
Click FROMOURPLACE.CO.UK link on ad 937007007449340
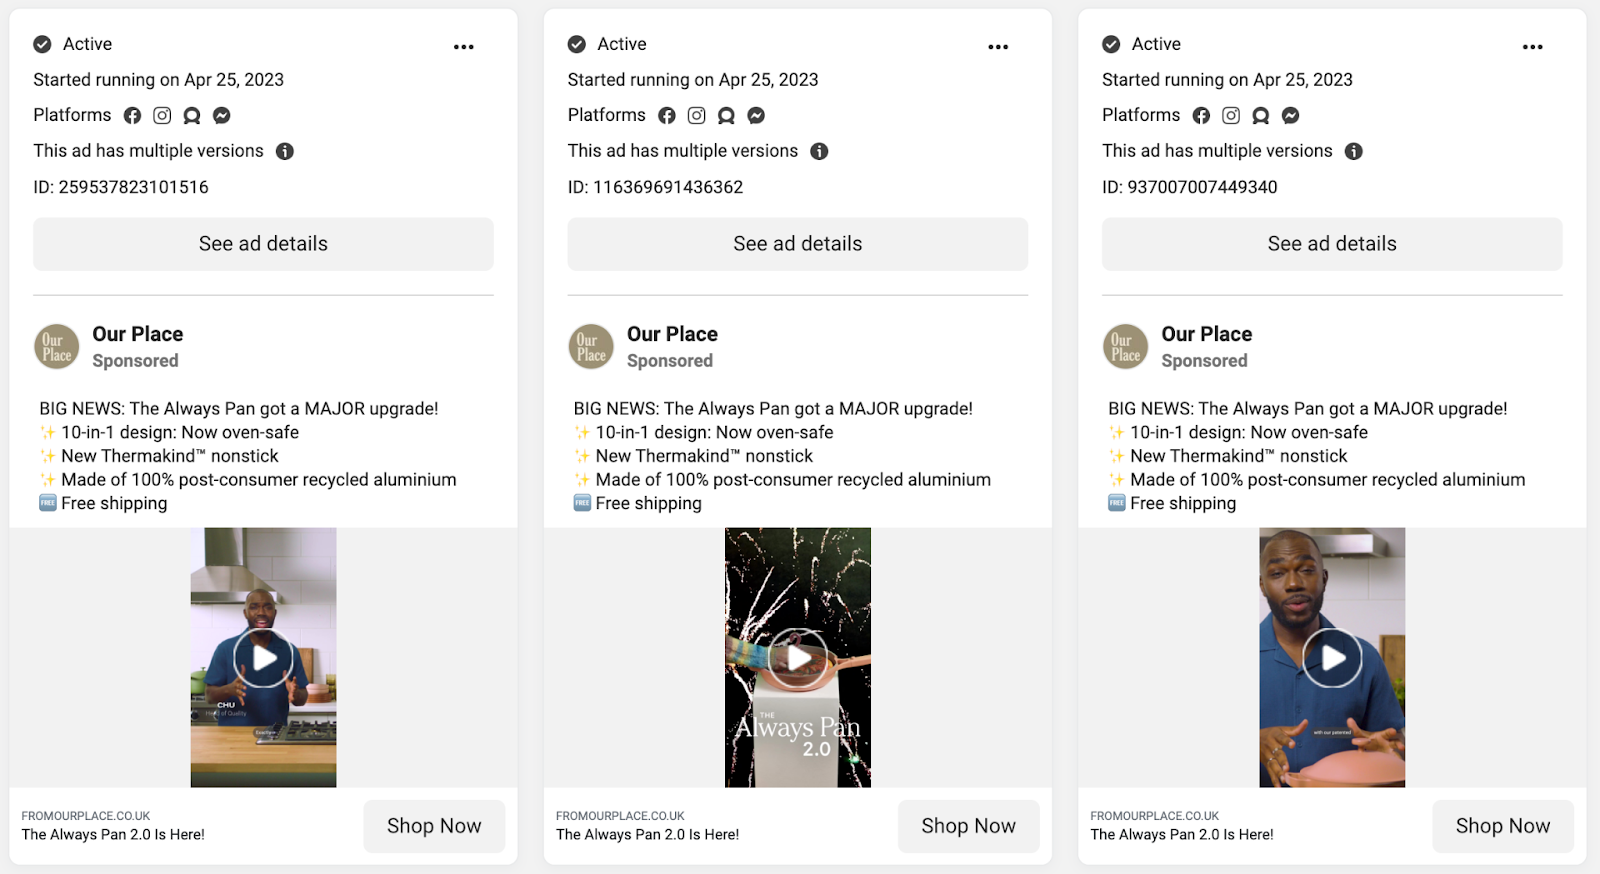[x=1155, y=816]
